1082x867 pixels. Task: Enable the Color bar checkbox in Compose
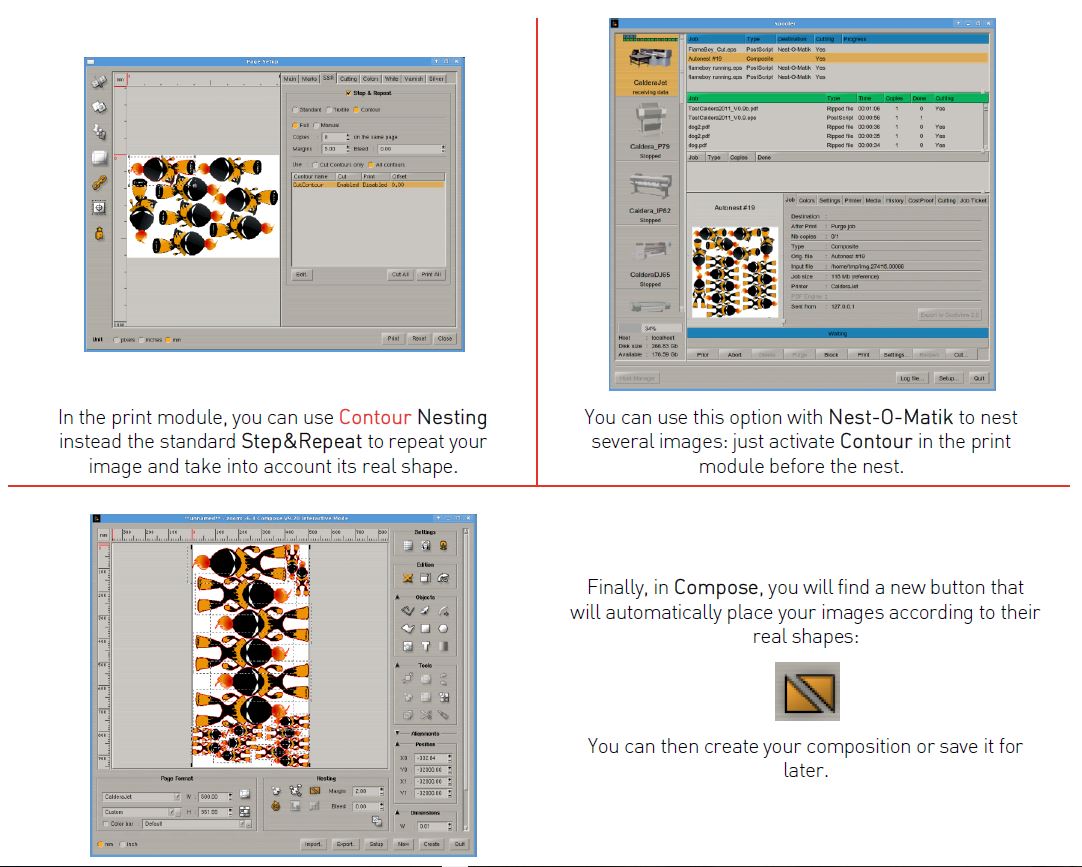[x=106, y=824]
